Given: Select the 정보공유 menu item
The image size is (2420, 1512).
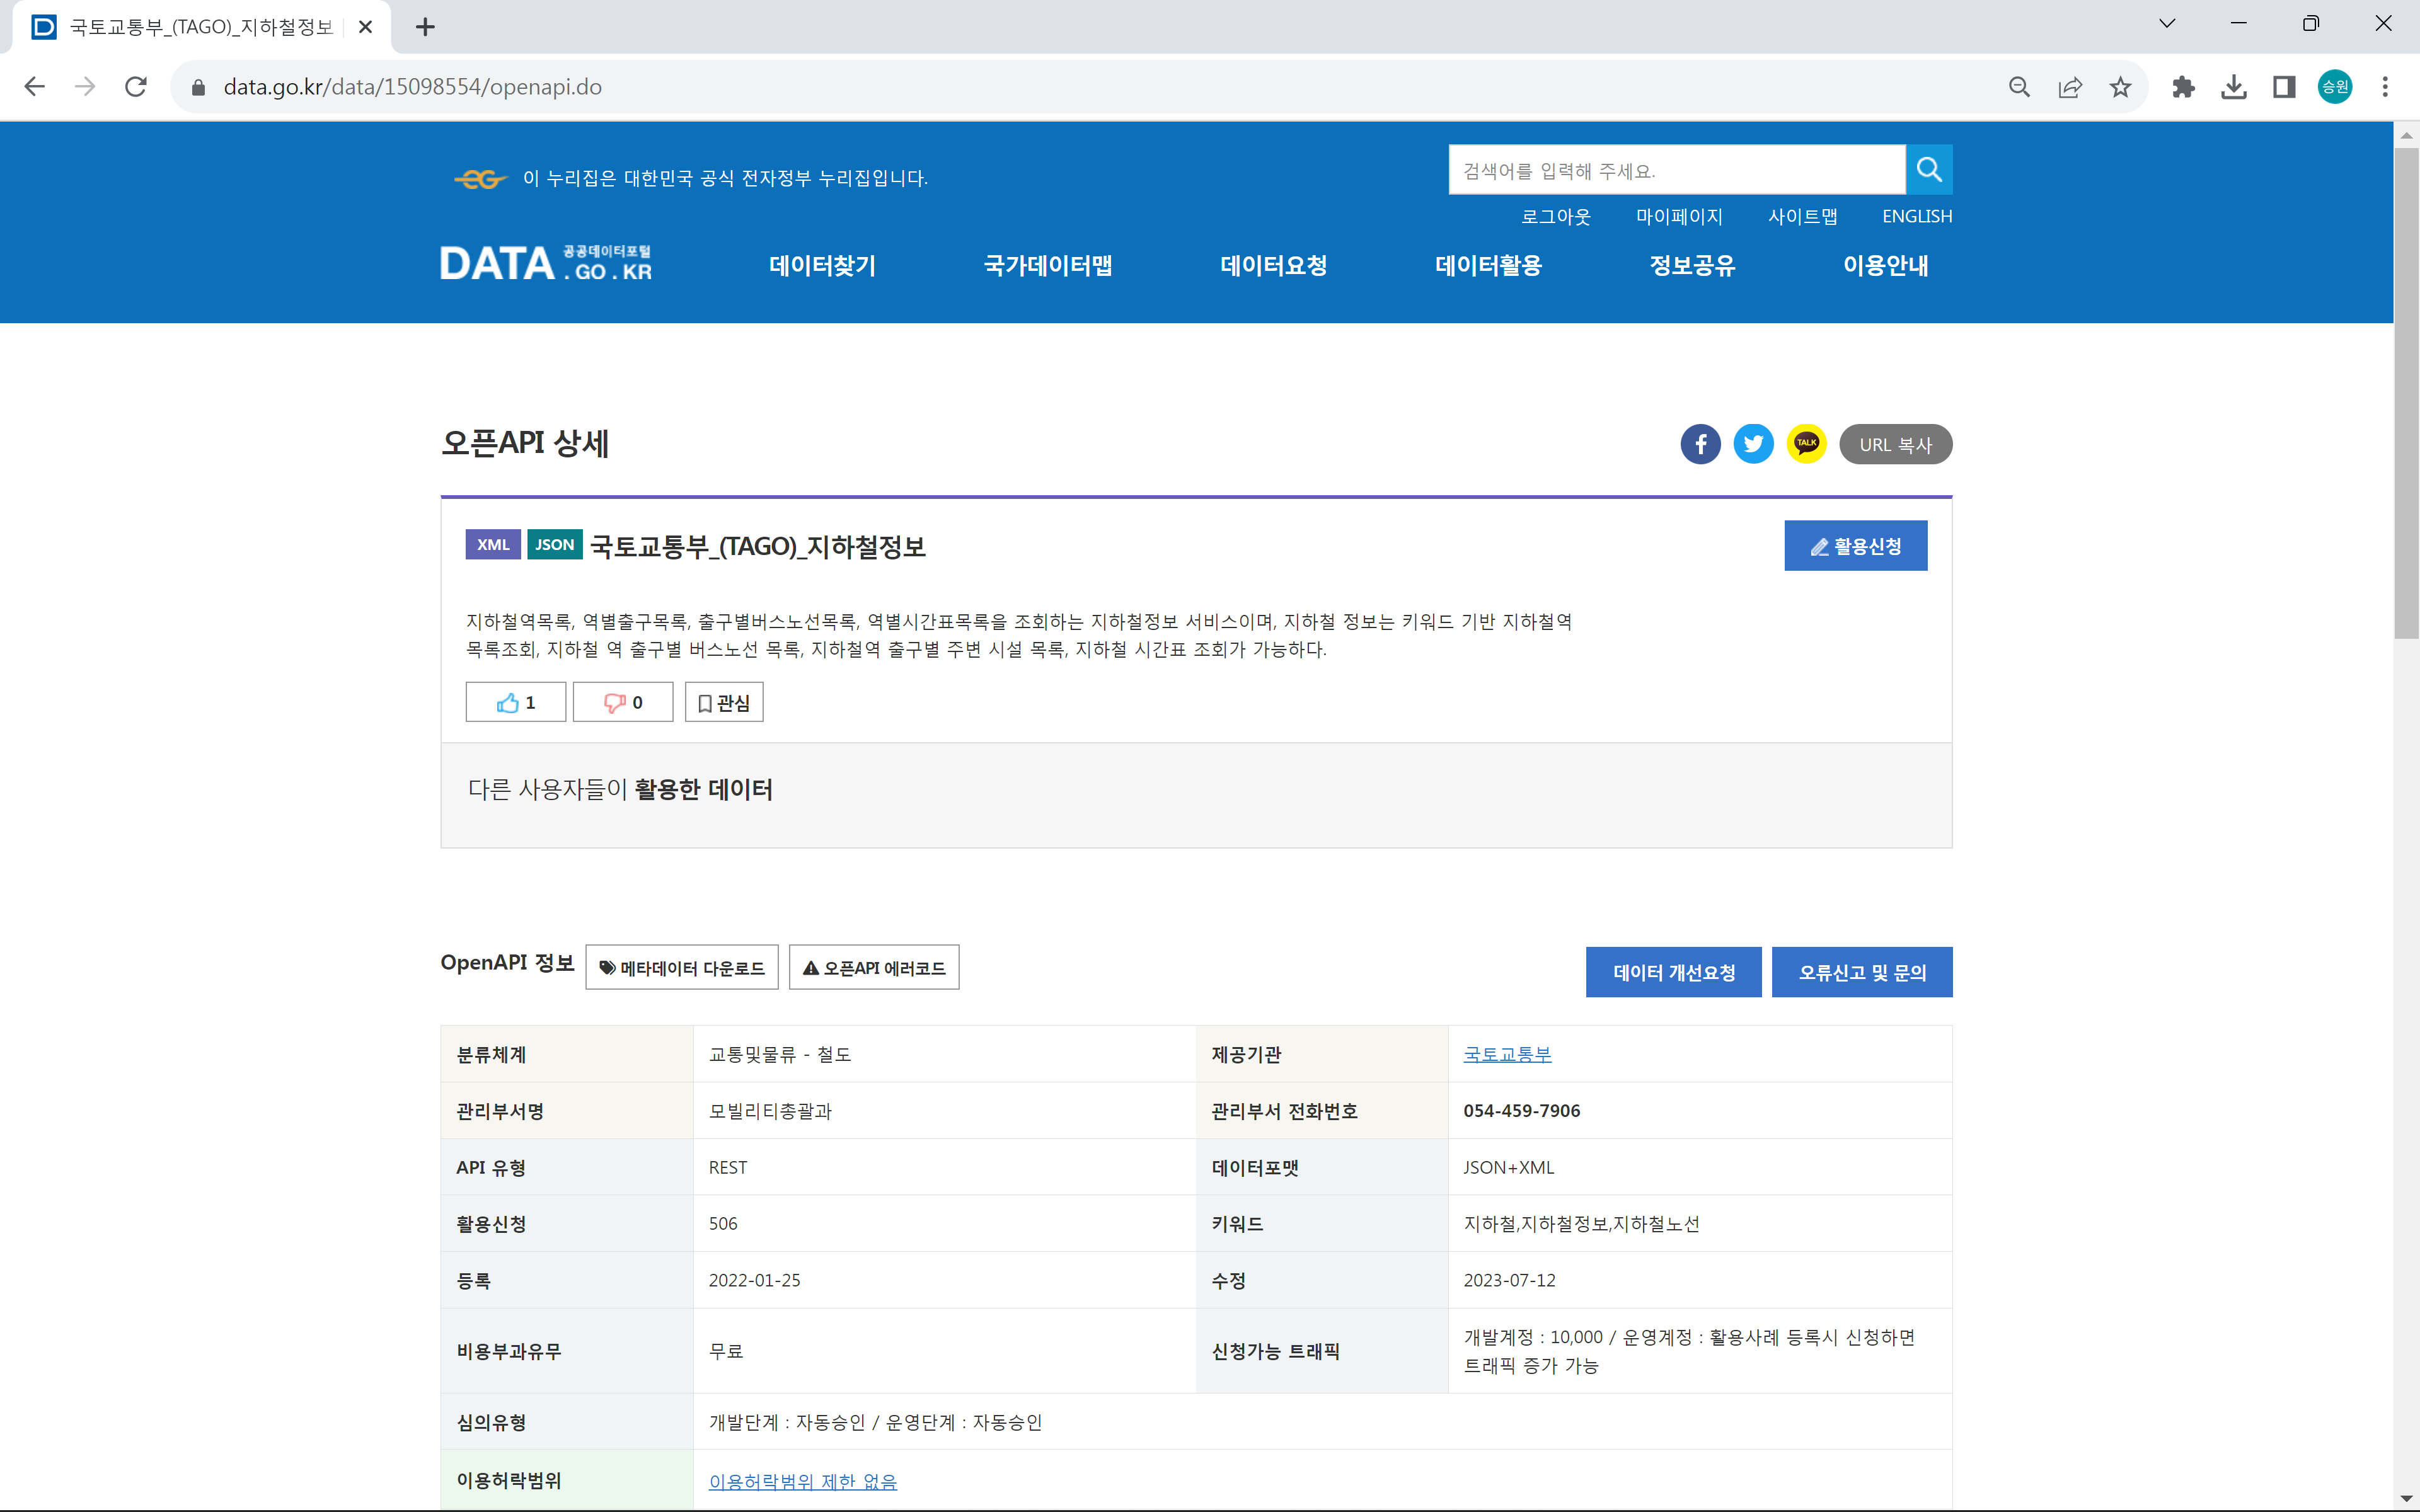Looking at the screenshot, I should click(x=1692, y=265).
